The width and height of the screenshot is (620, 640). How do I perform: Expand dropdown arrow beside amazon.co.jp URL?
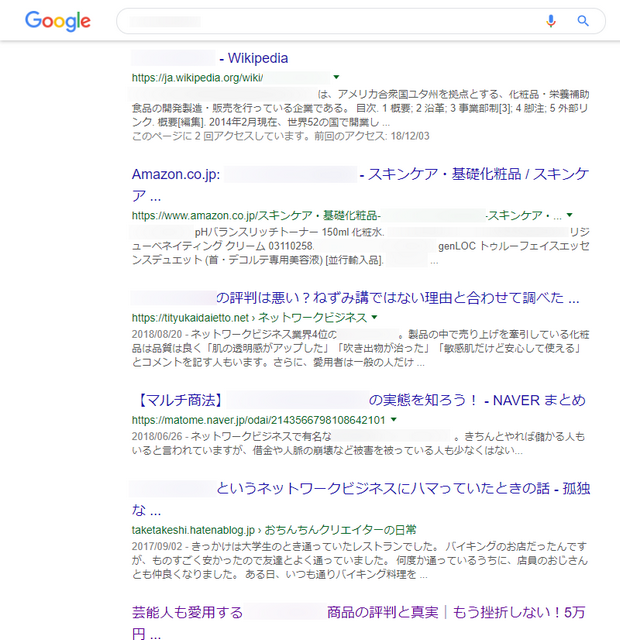(x=570, y=215)
